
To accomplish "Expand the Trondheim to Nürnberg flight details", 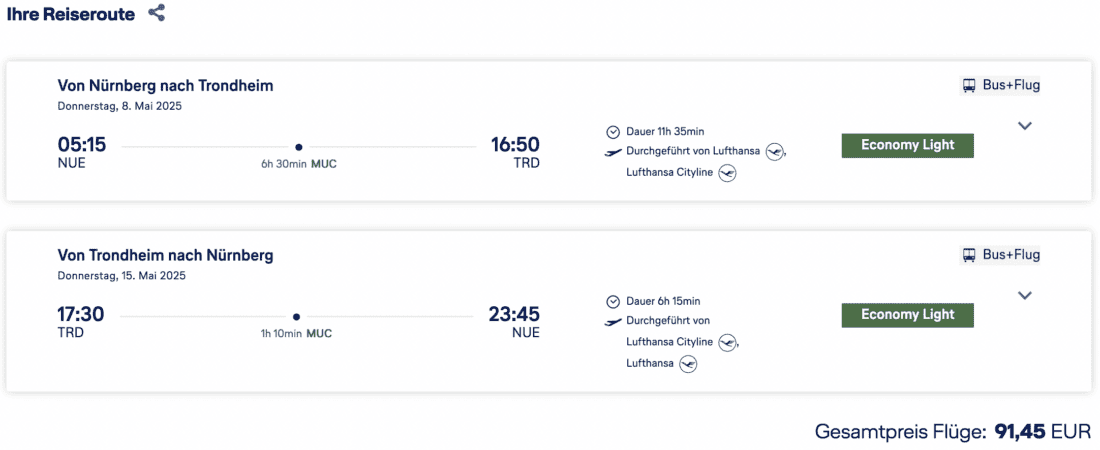I will (1024, 296).
